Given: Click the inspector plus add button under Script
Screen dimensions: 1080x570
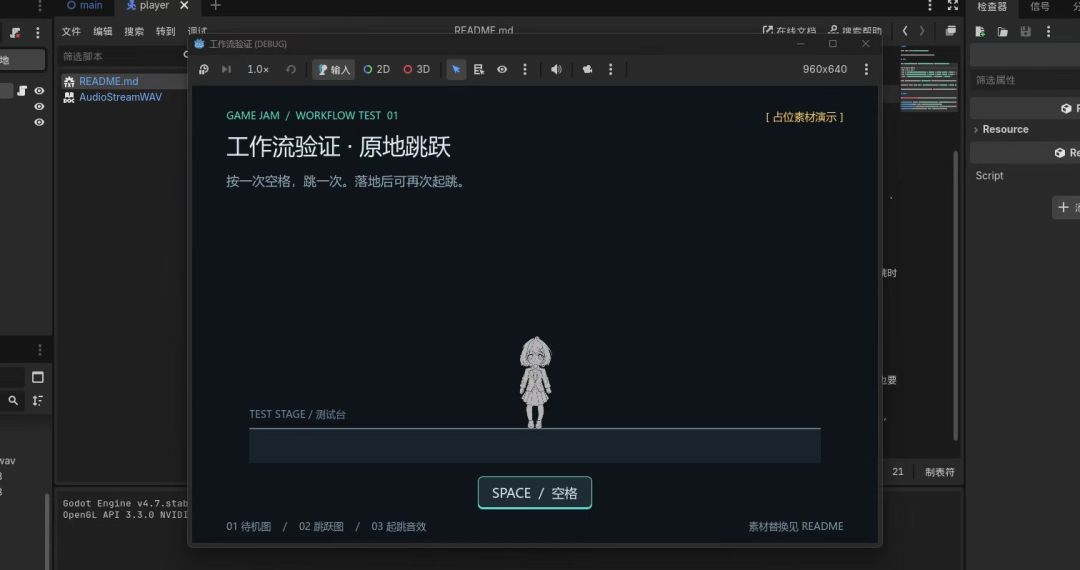Looking at the screenshot, I should pos(1066,207).
